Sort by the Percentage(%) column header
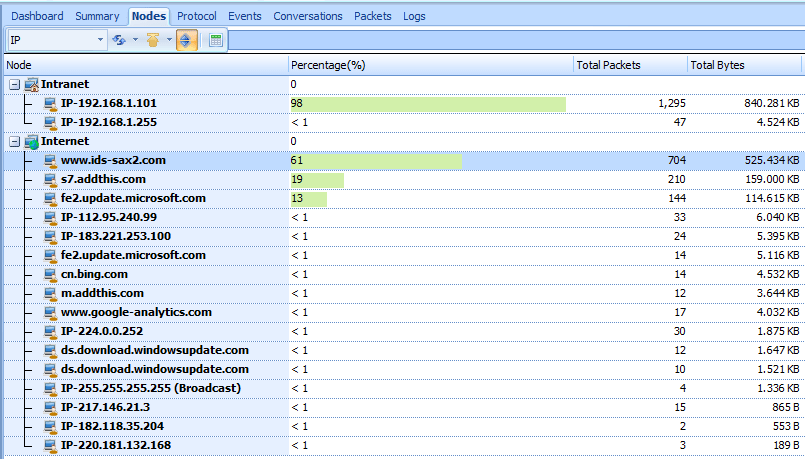Image resolution: width=805 pixels, height=459 pixels. pos(431,65)
